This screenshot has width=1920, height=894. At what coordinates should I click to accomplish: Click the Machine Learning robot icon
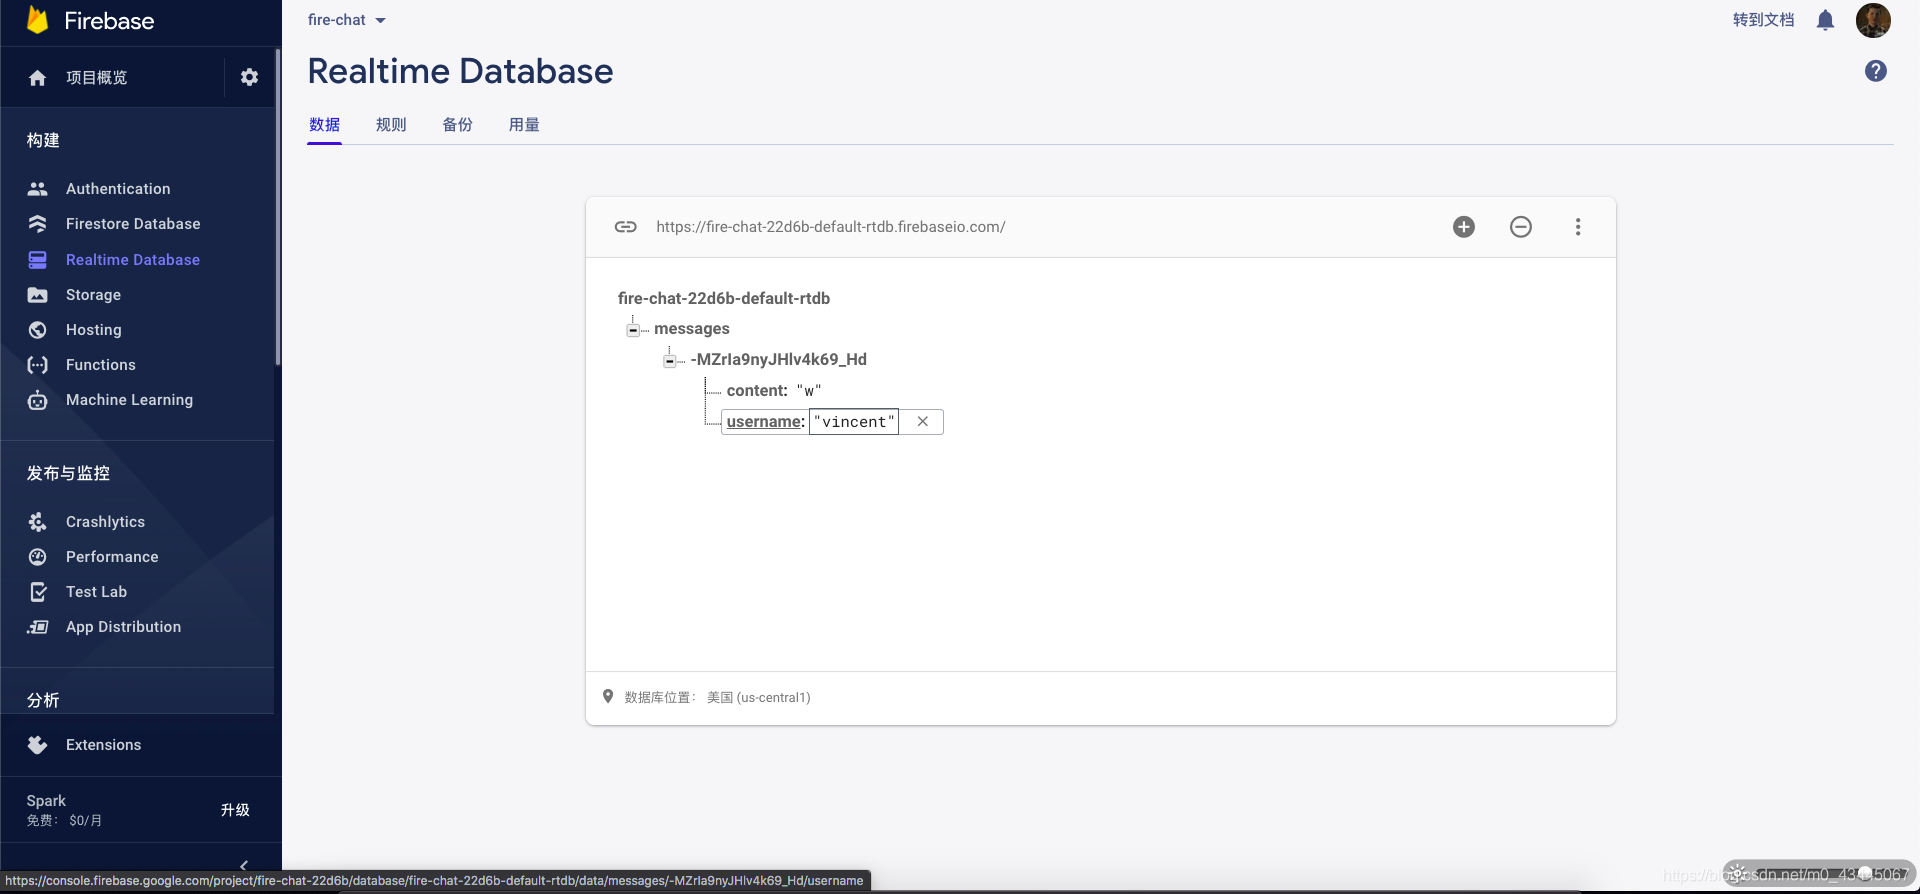point(38,400)
